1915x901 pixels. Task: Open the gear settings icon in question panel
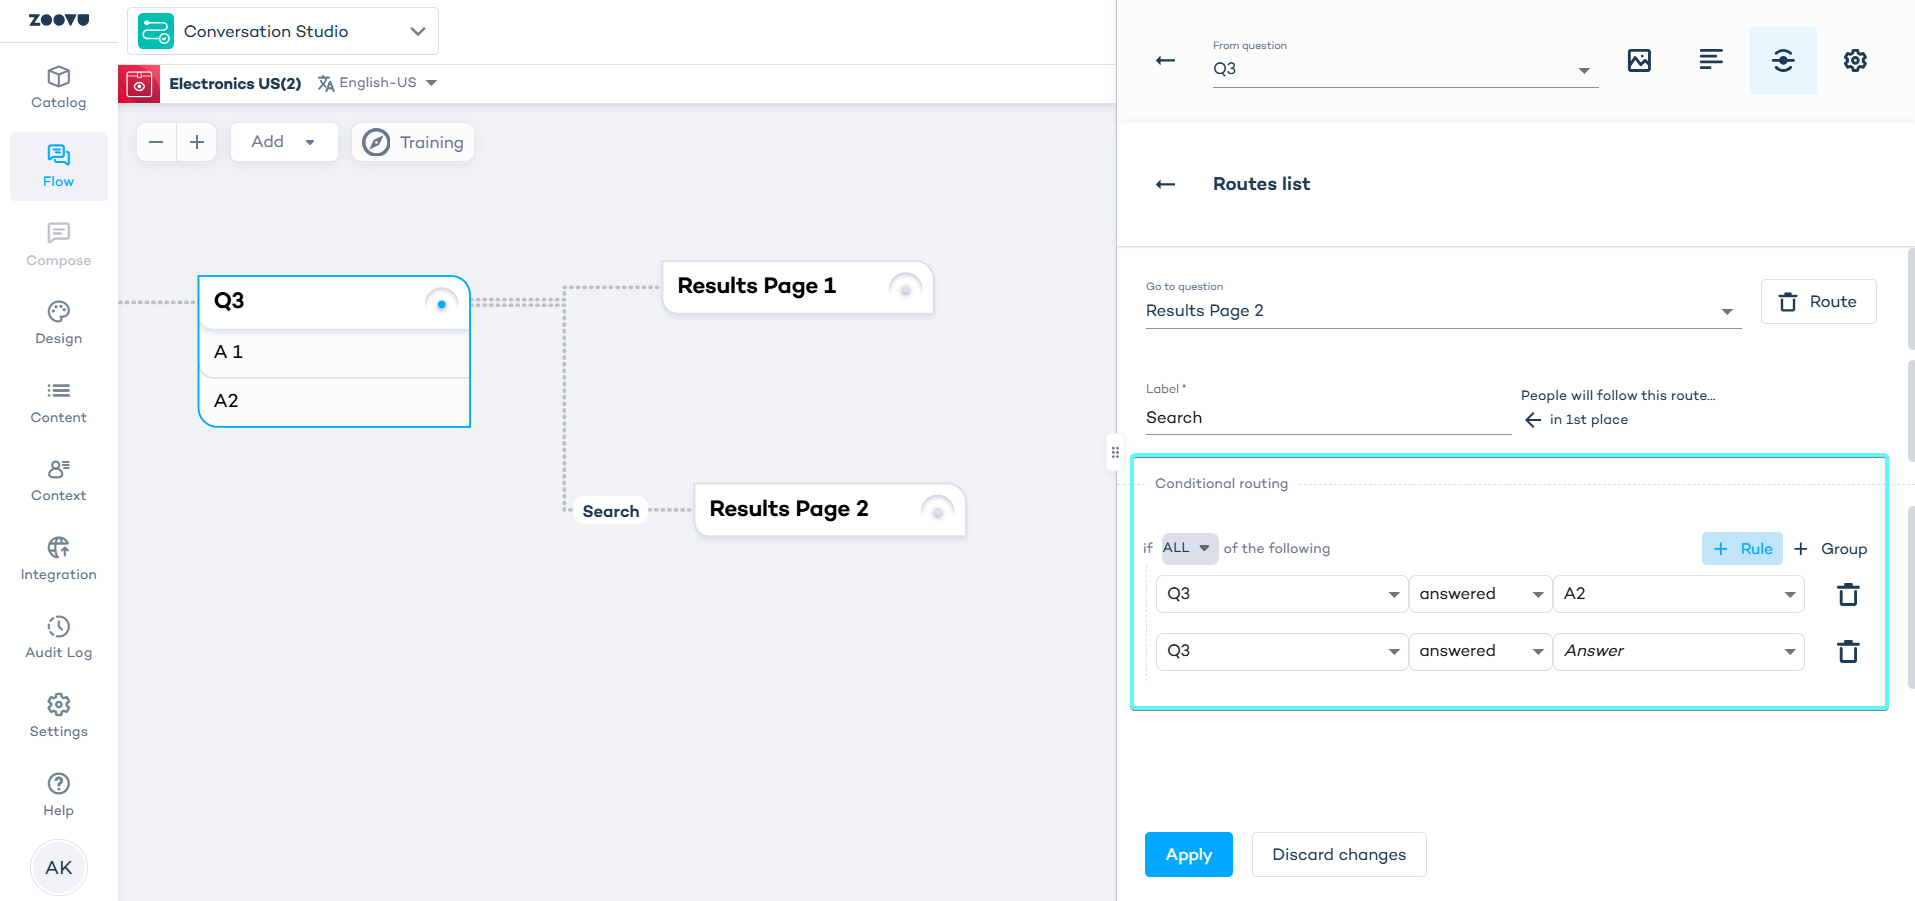coord(1855,61)
